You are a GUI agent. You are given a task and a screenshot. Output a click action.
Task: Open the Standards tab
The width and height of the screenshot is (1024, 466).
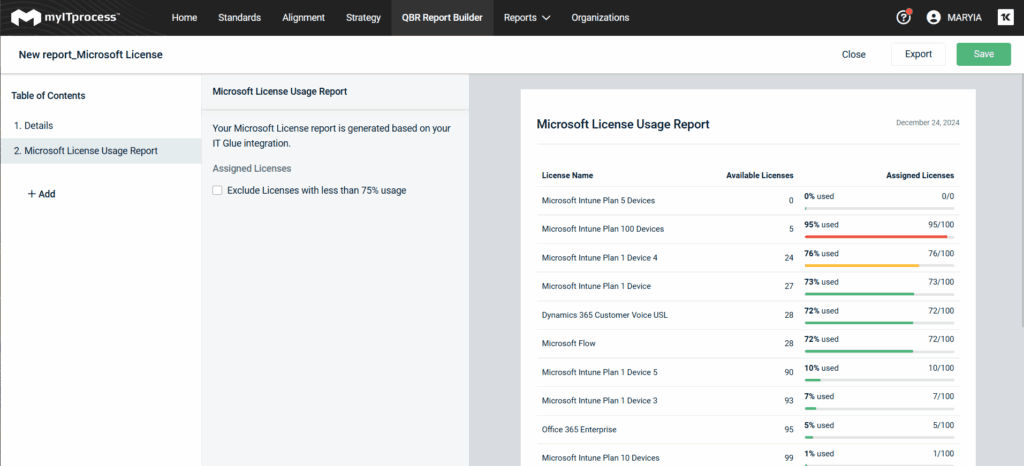coord(239,17)
